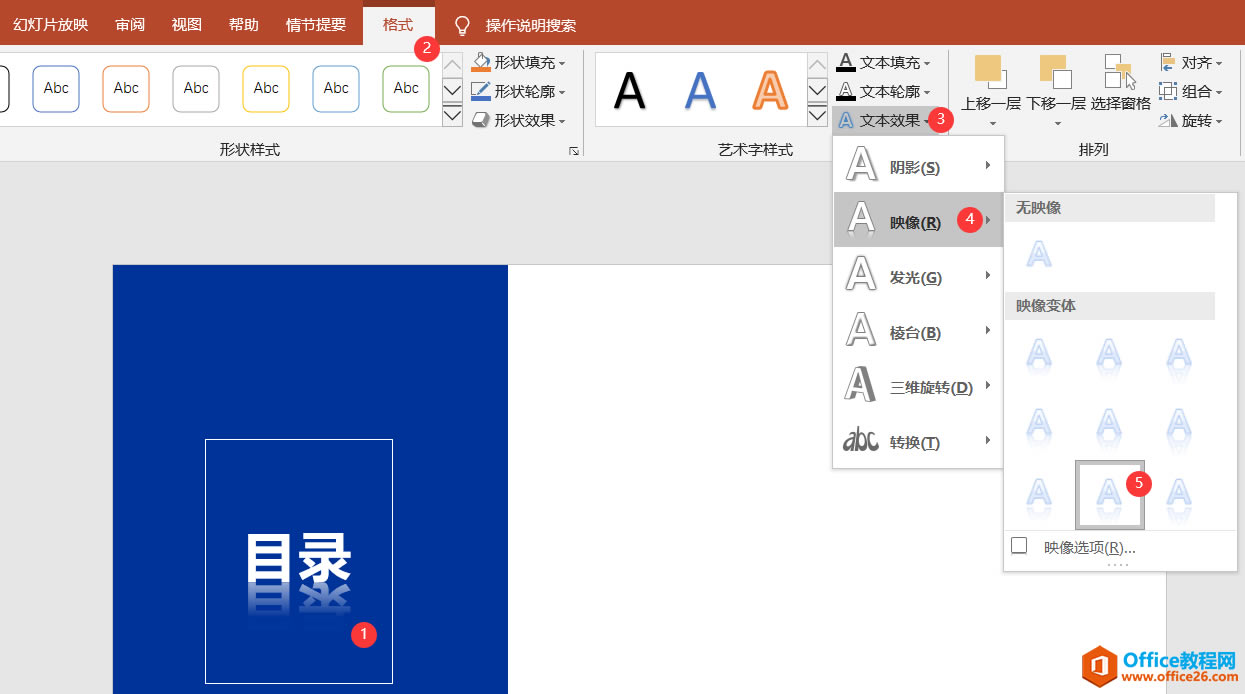1245x694 pixels.
Task: Expand the shape styles gallery
Action: tap(451, 118)
